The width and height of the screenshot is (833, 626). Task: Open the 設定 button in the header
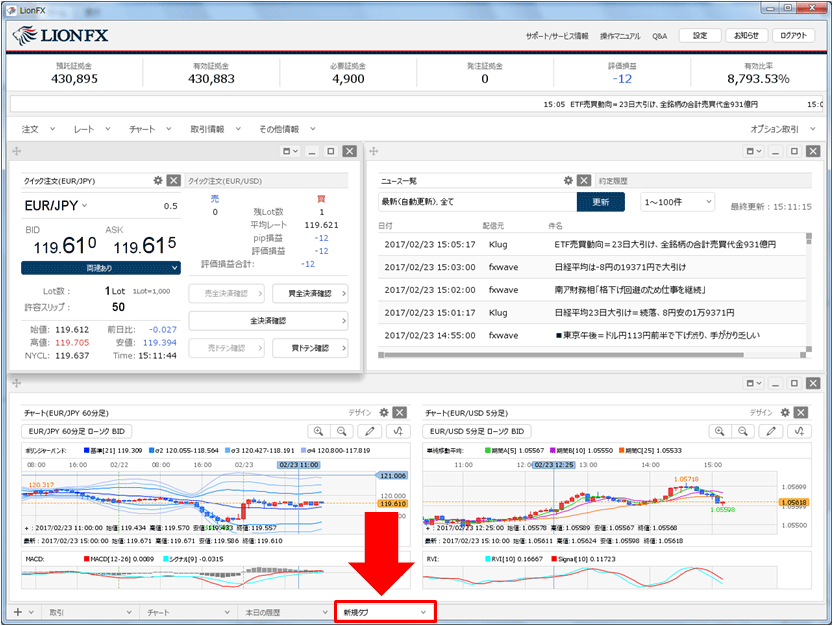pos(700,36)
